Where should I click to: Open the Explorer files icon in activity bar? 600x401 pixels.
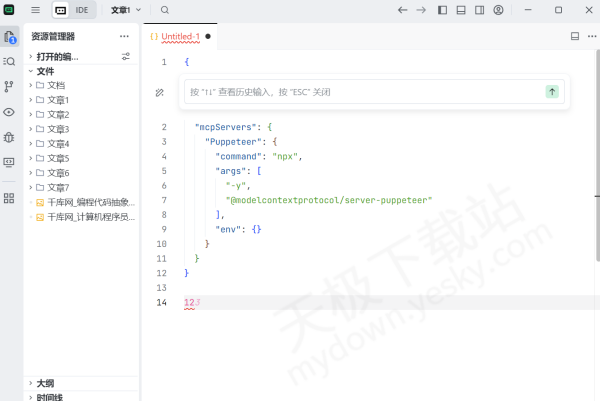[x=10, y=37]
